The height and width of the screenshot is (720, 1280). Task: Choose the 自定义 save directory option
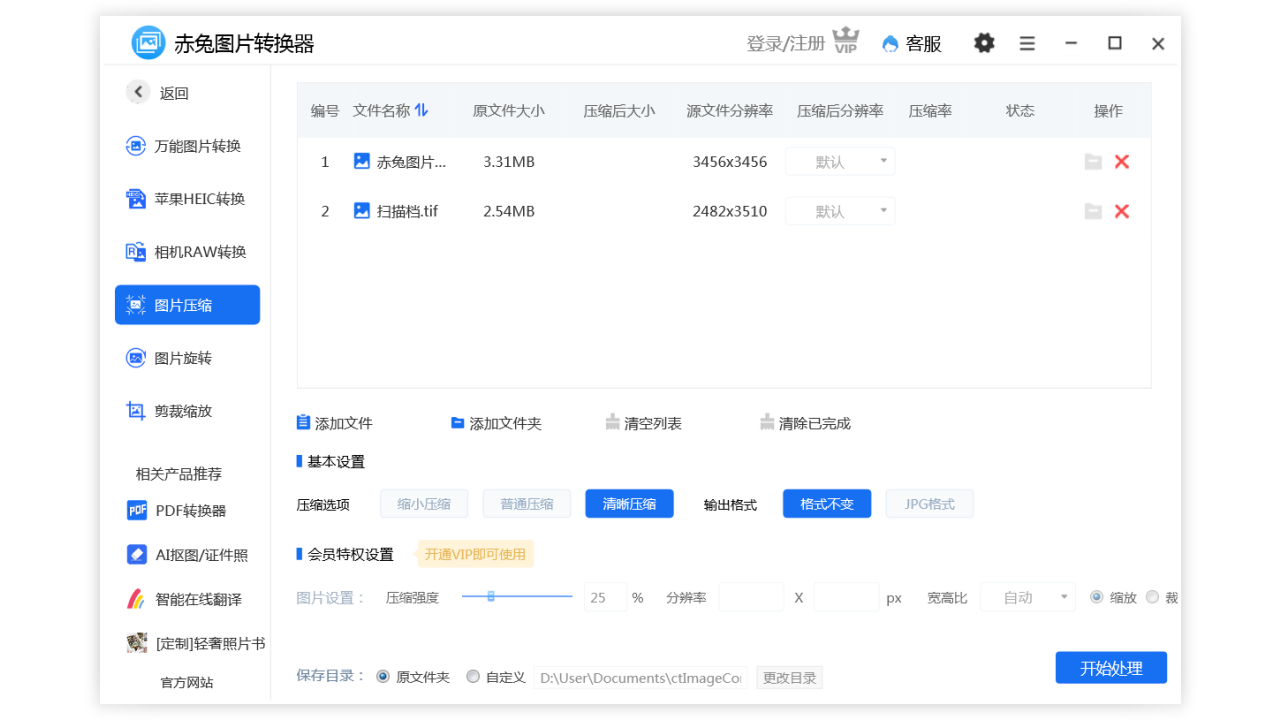pyautogui.click(x=472, y=676)
